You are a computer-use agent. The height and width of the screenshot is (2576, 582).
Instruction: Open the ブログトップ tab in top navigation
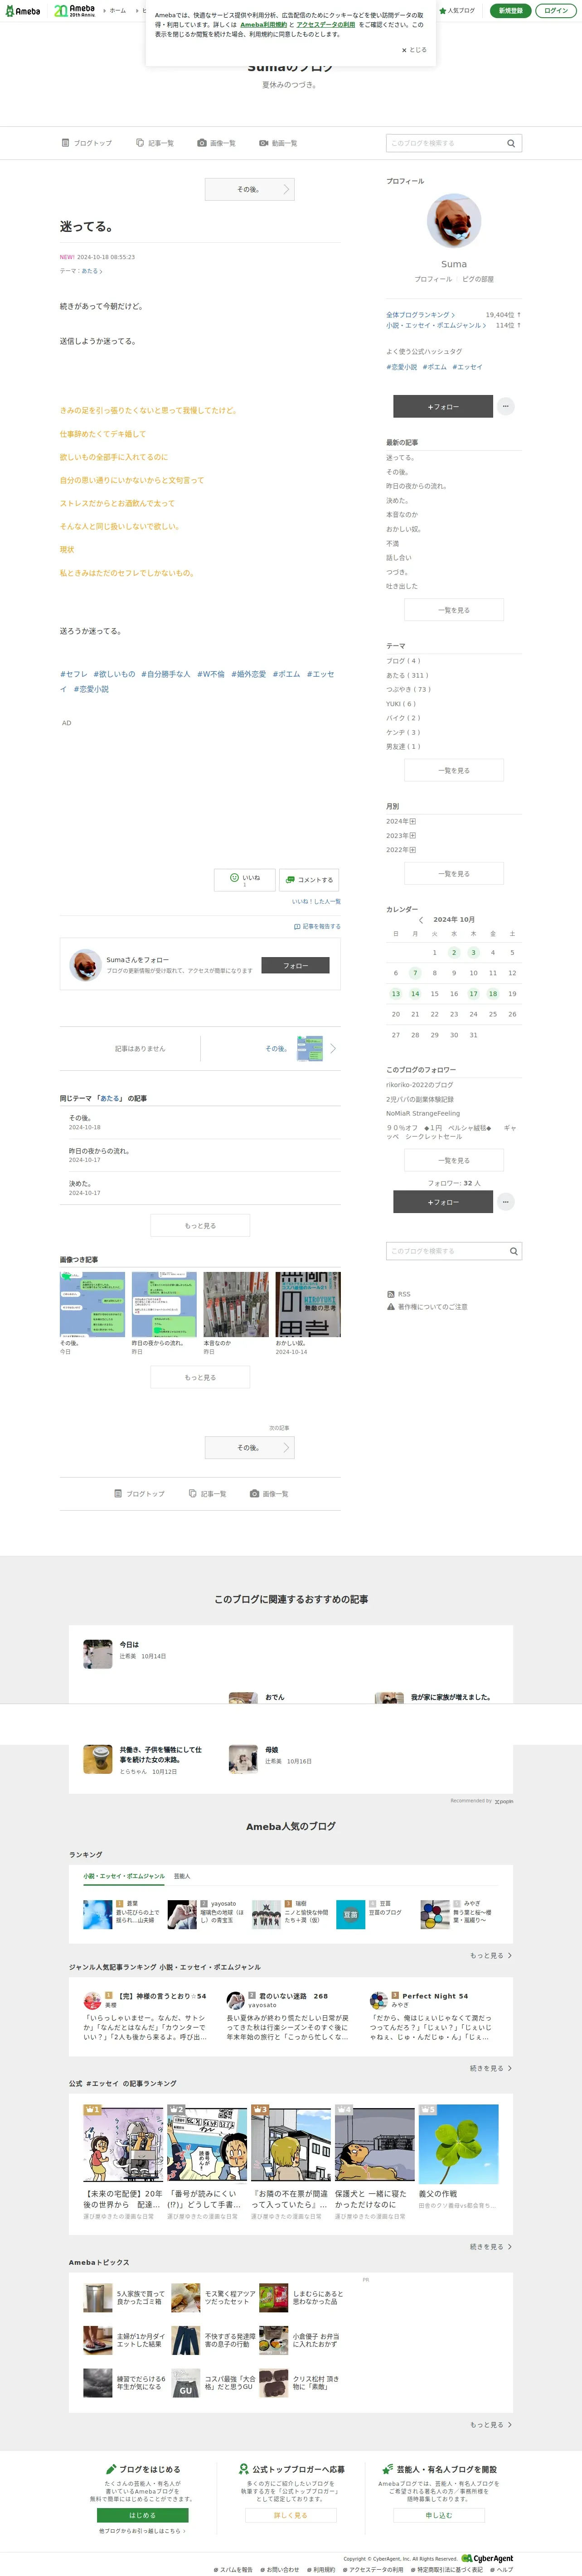click(87, 143)
